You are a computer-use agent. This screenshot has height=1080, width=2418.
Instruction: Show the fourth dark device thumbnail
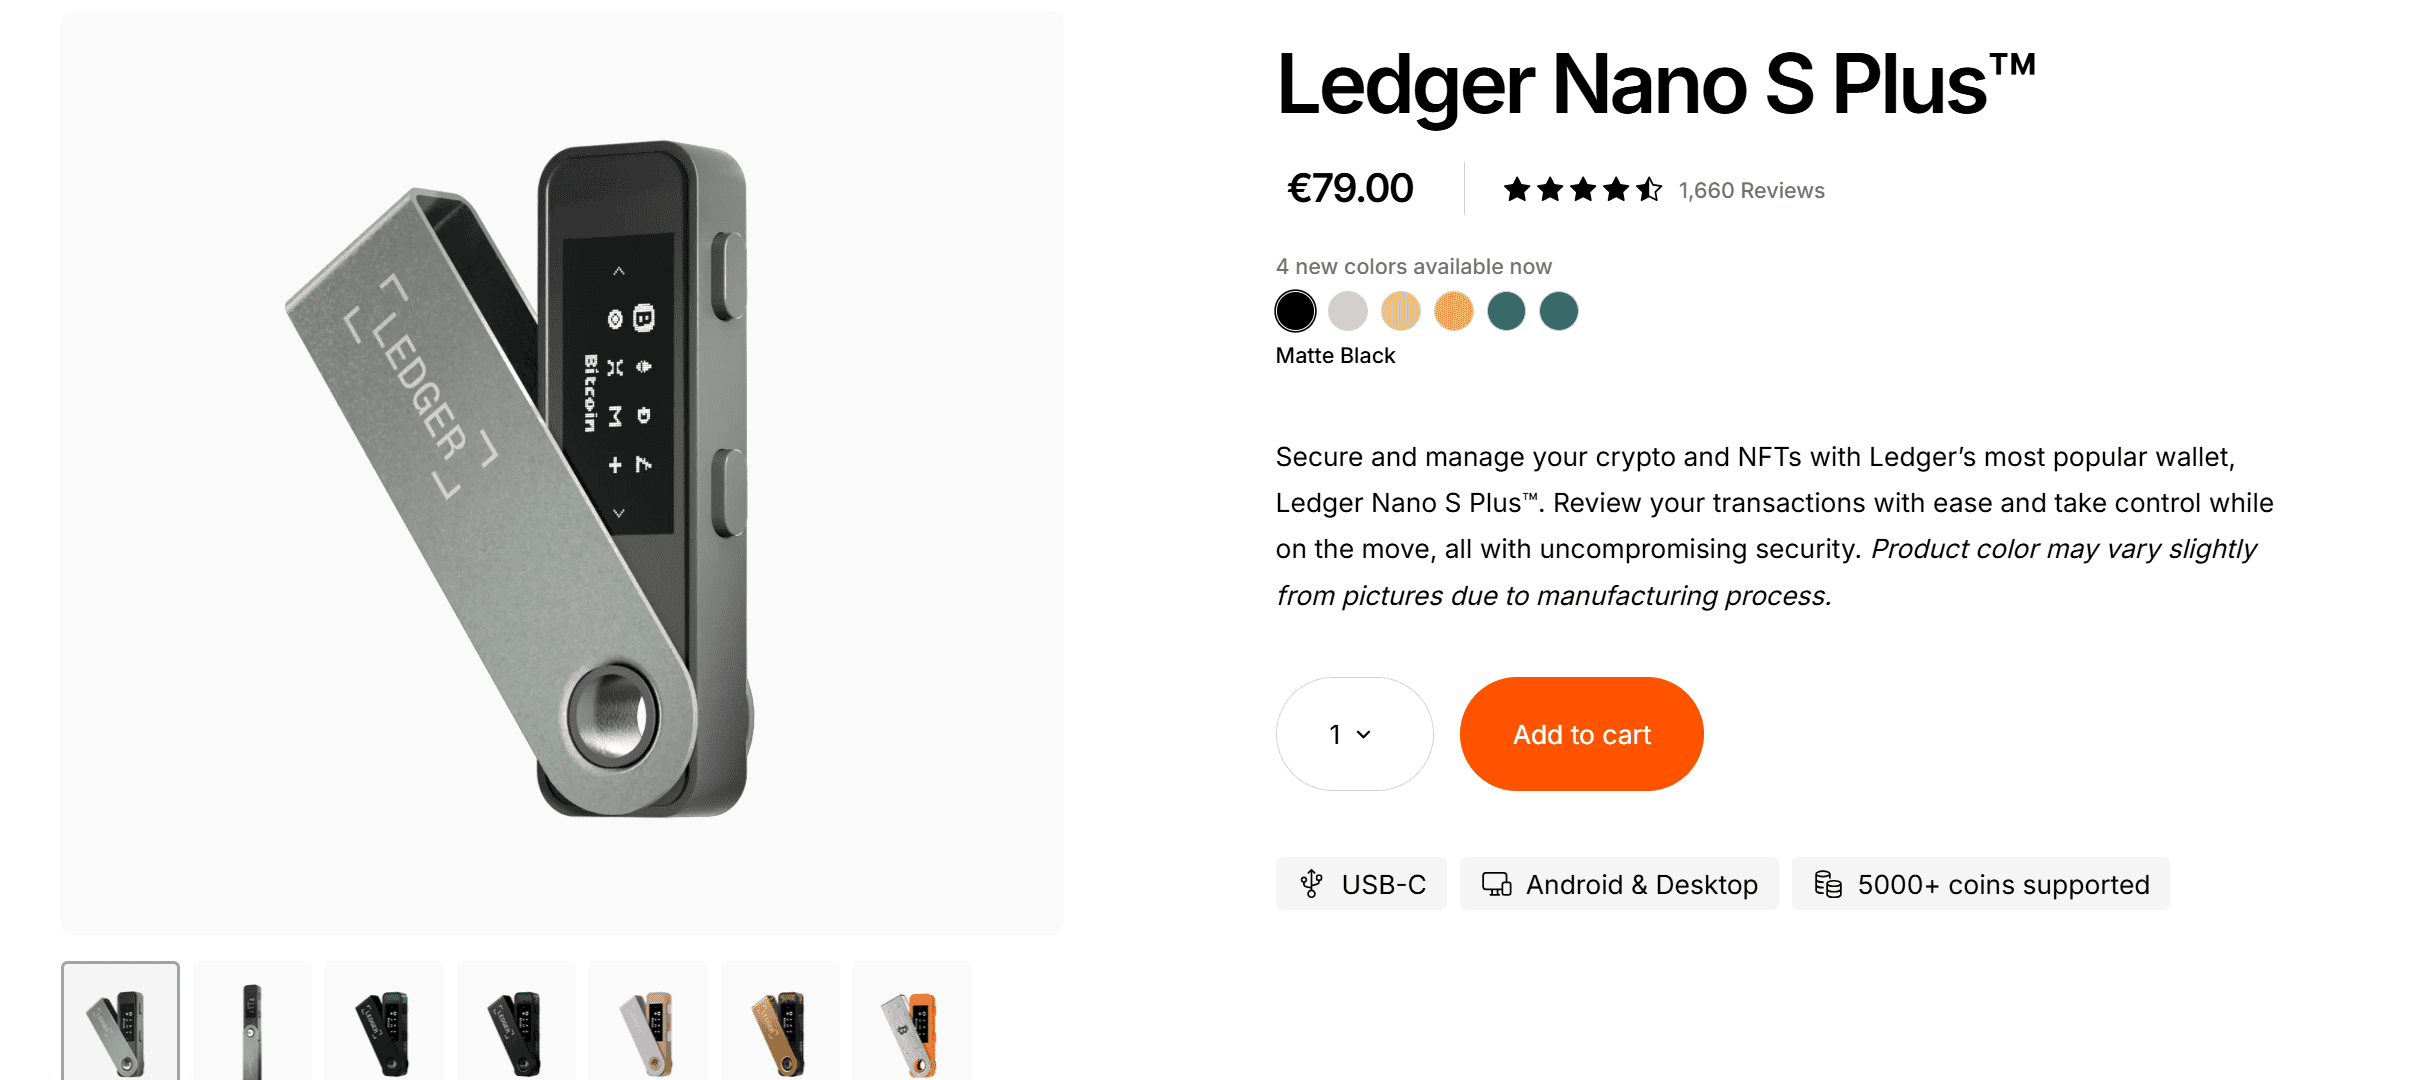click(516, 1021)
